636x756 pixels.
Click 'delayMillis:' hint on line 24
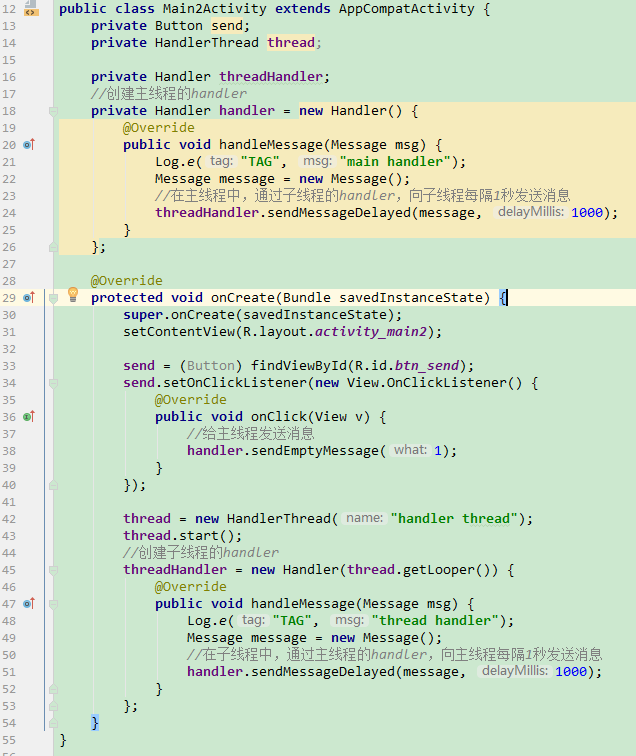530,212
